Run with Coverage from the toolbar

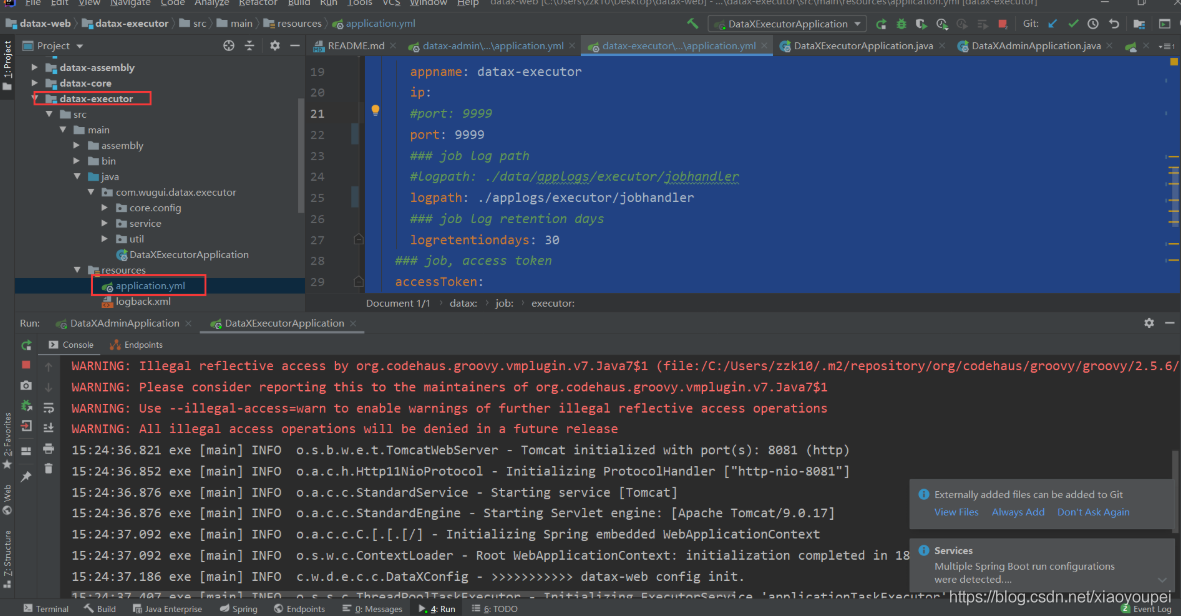(x=921, y=24)
